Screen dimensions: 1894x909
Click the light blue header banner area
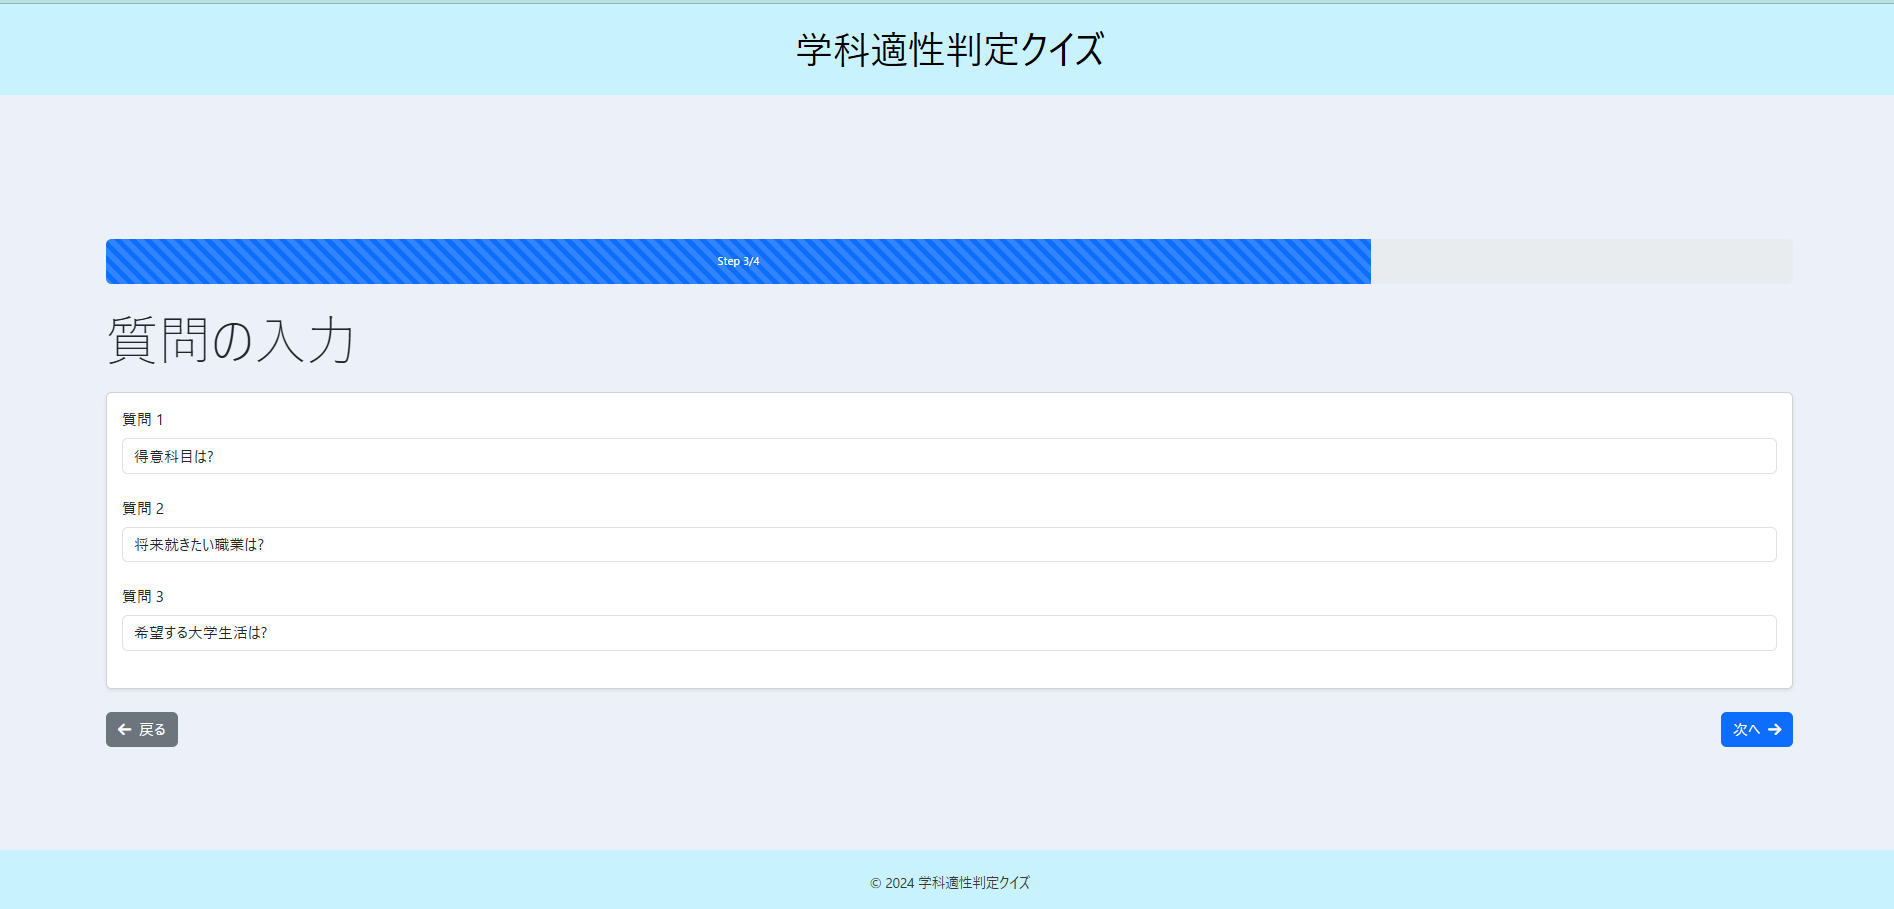[x=400, y=46]
